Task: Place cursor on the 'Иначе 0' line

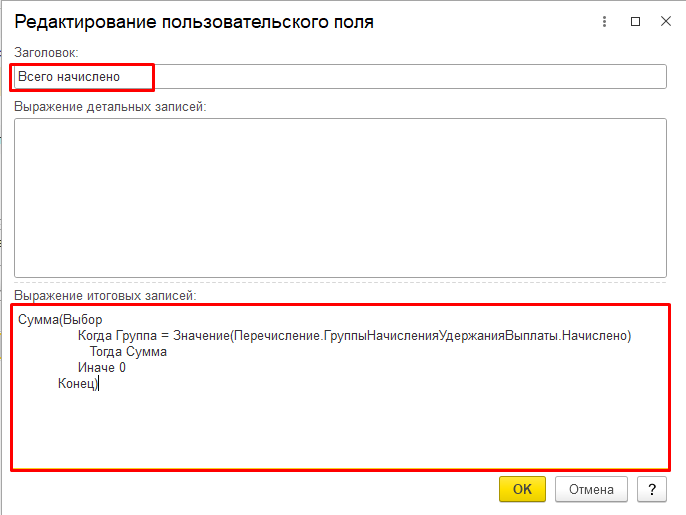Action: click(101, 368)
